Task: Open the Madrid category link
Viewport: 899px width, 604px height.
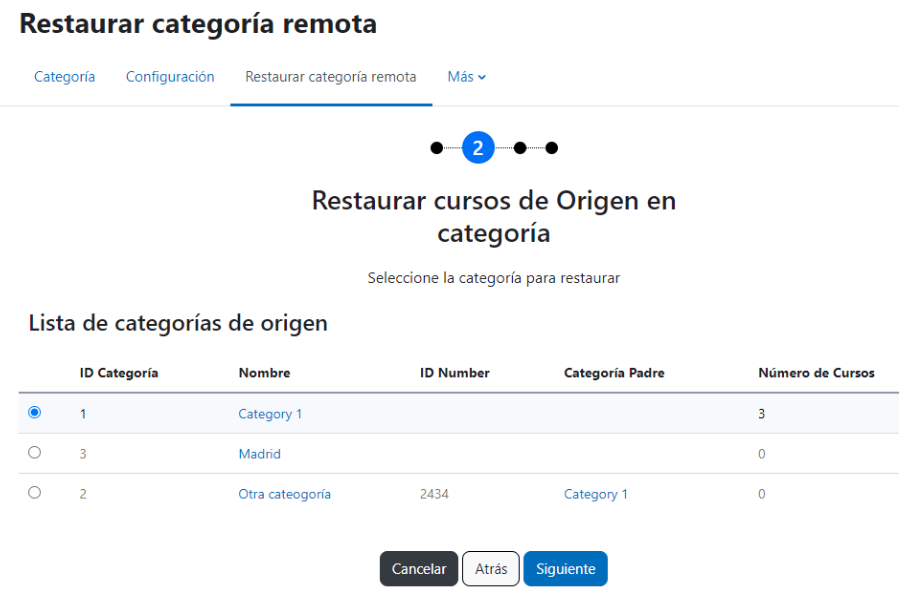Action: click(260, 454)
